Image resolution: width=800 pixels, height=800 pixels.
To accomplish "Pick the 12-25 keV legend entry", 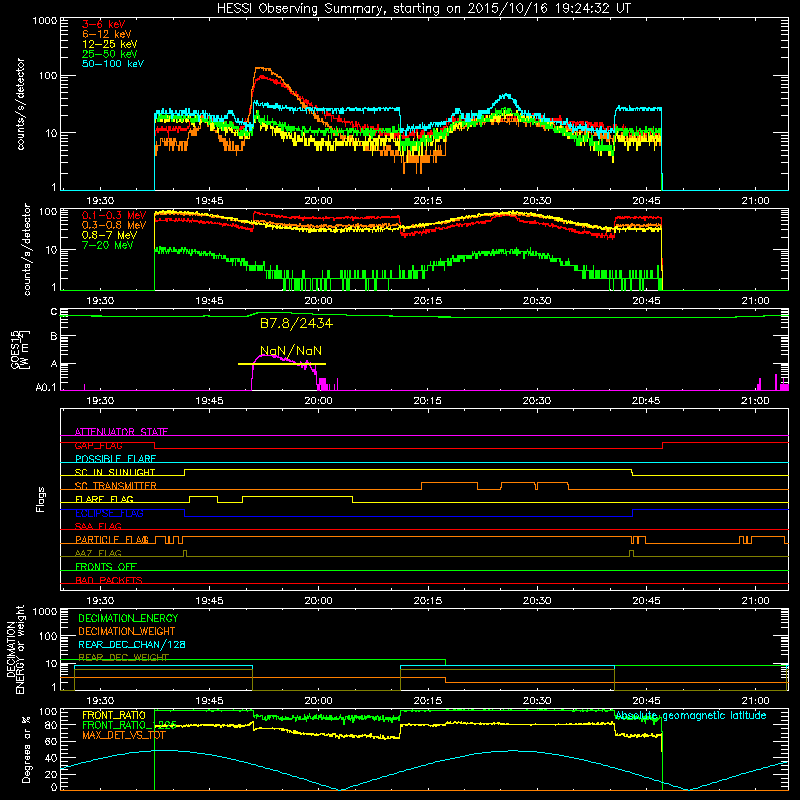I will (x=109, y=44).
